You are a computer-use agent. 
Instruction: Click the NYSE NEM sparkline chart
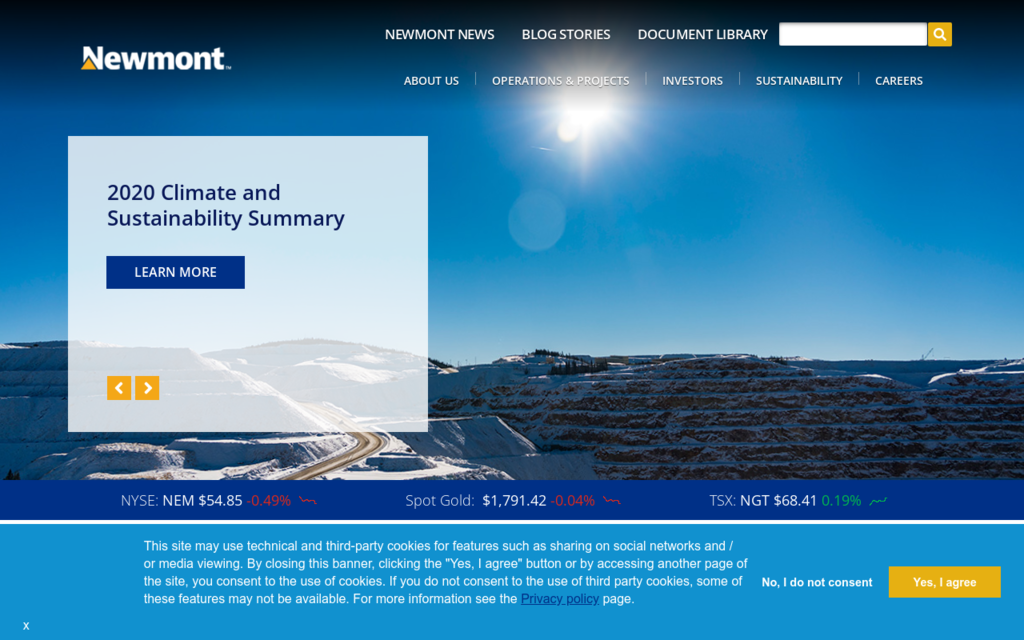(x=310, y=501)
